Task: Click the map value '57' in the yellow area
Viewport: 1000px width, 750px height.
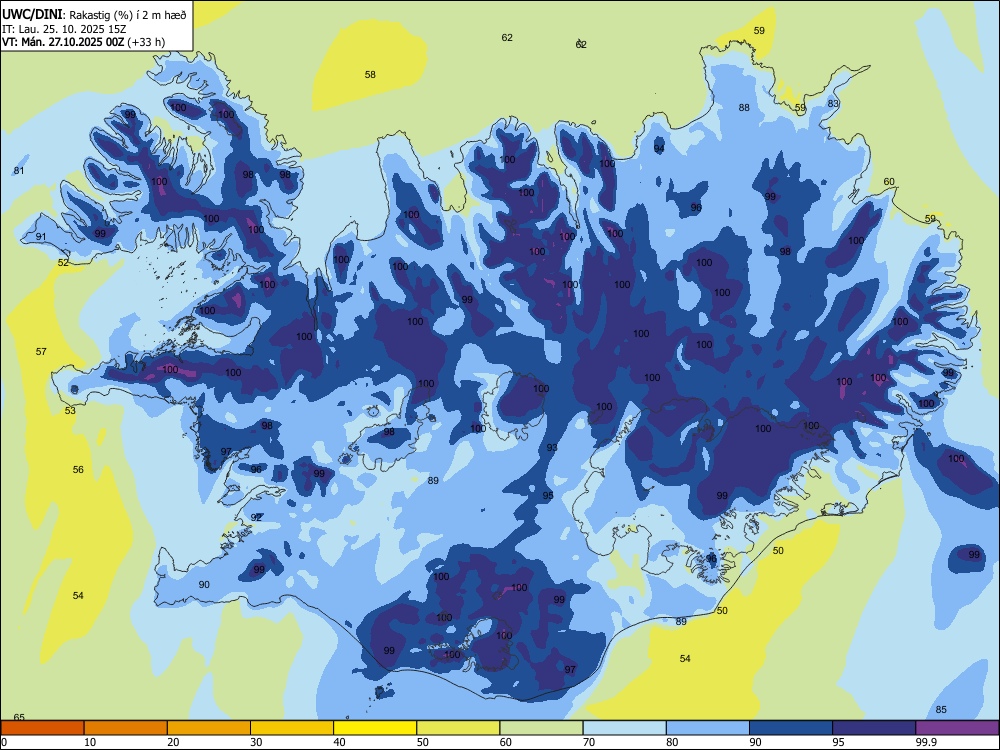Action: pos(41,351)
